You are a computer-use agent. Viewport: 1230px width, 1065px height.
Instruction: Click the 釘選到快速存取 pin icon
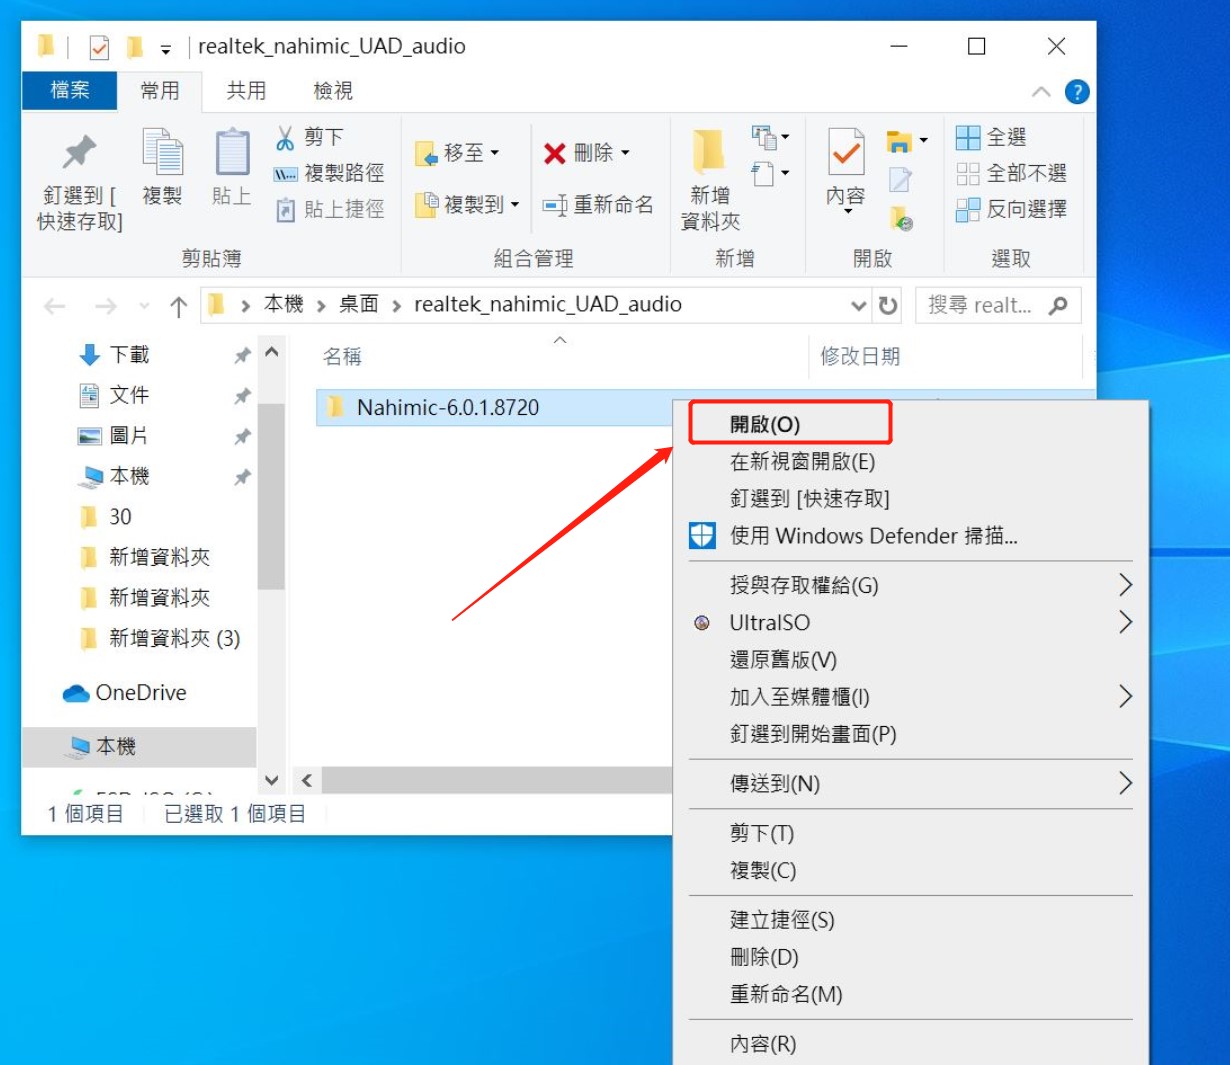(x=79, y=154)
